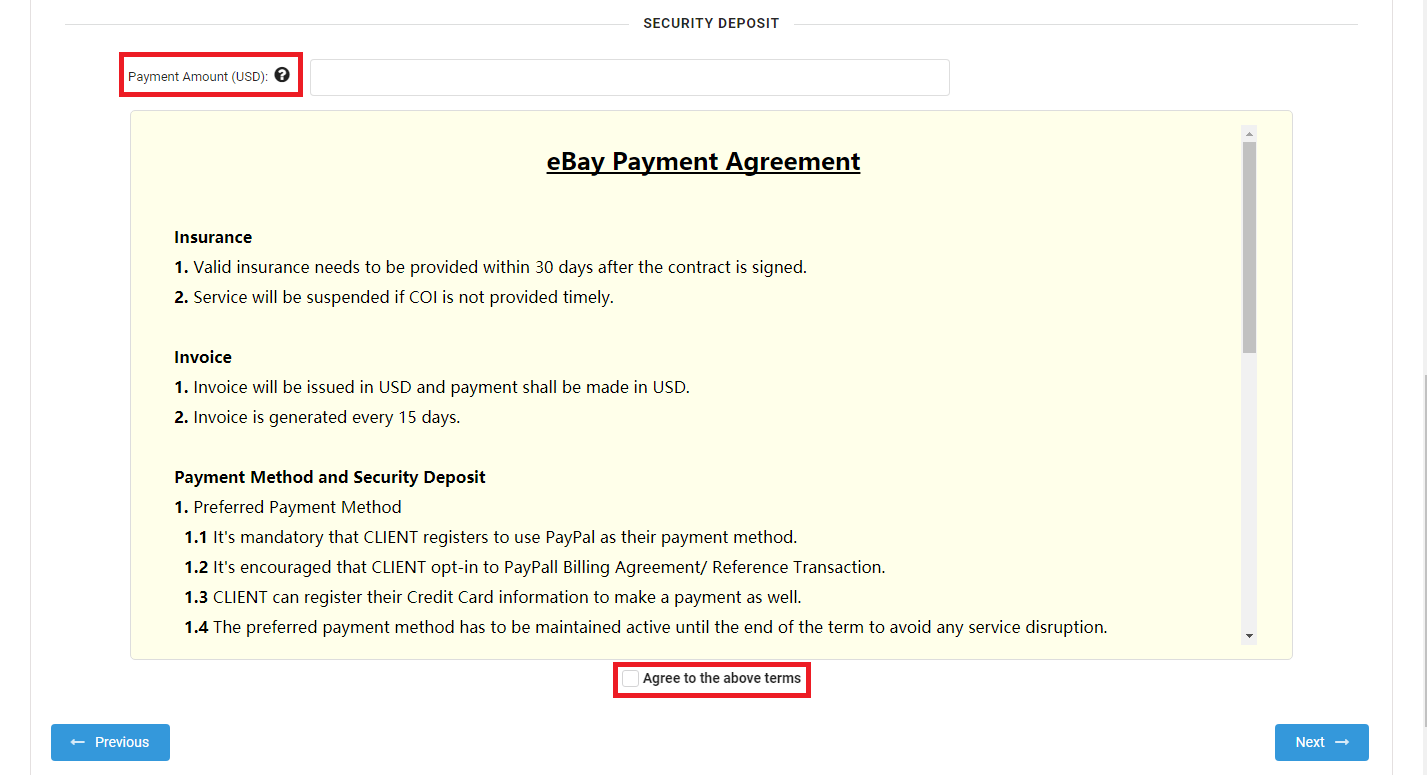1427x775 pixels.
Task: Click the Payment Amount help question-mark icon
Action: pos(282,75)
